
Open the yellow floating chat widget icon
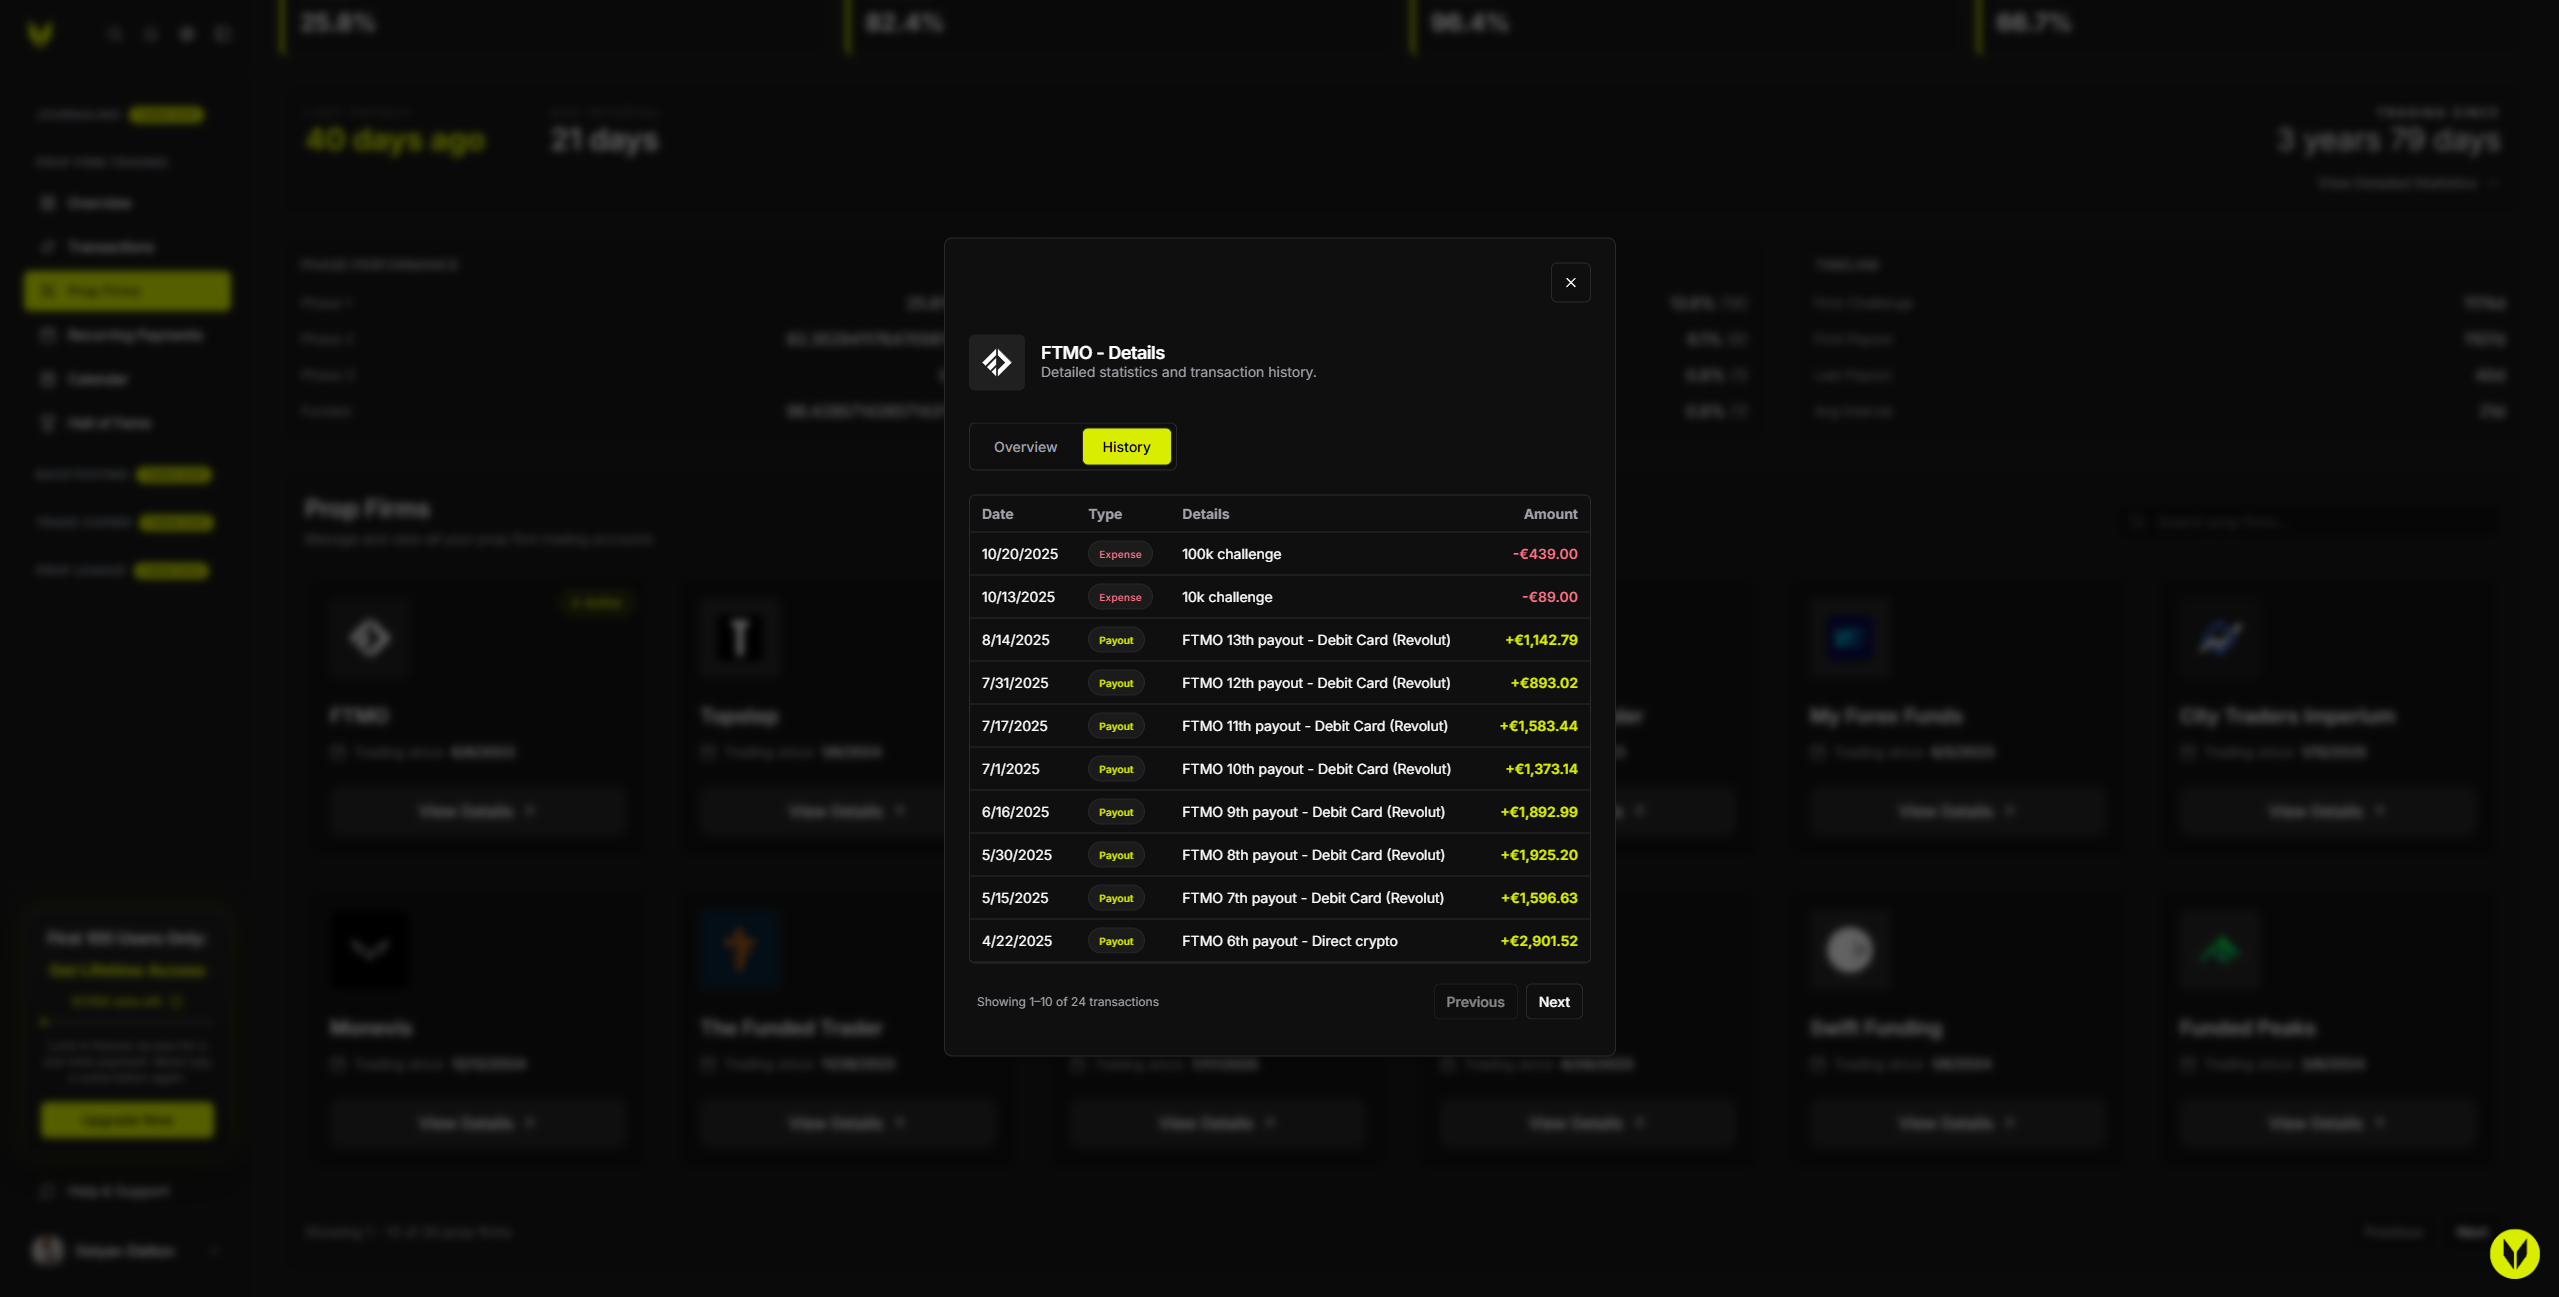pos(2514,1253)
